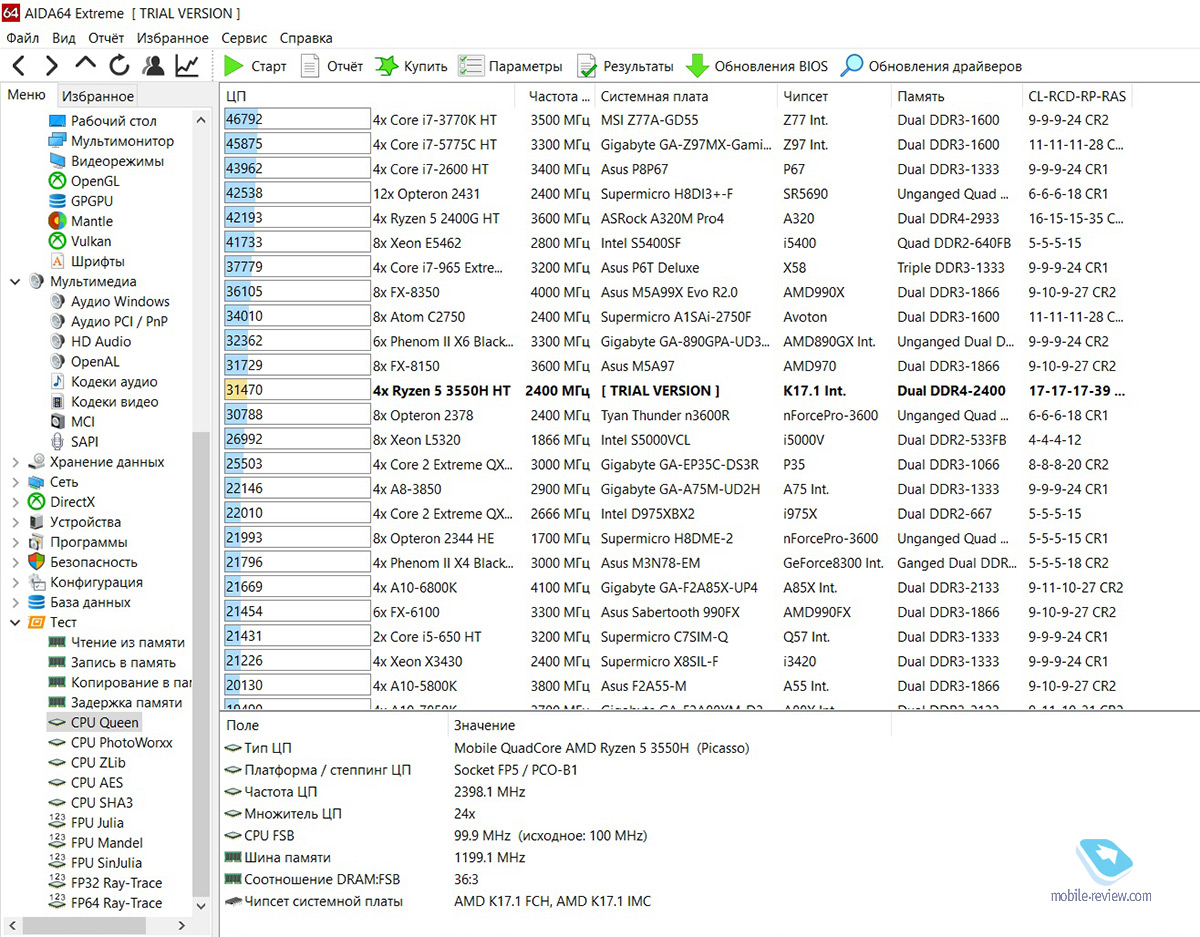Sort by CL-RCD-RP-RAS column header
This screenshot has width=1200, height=937.
tap(1077, 96)
